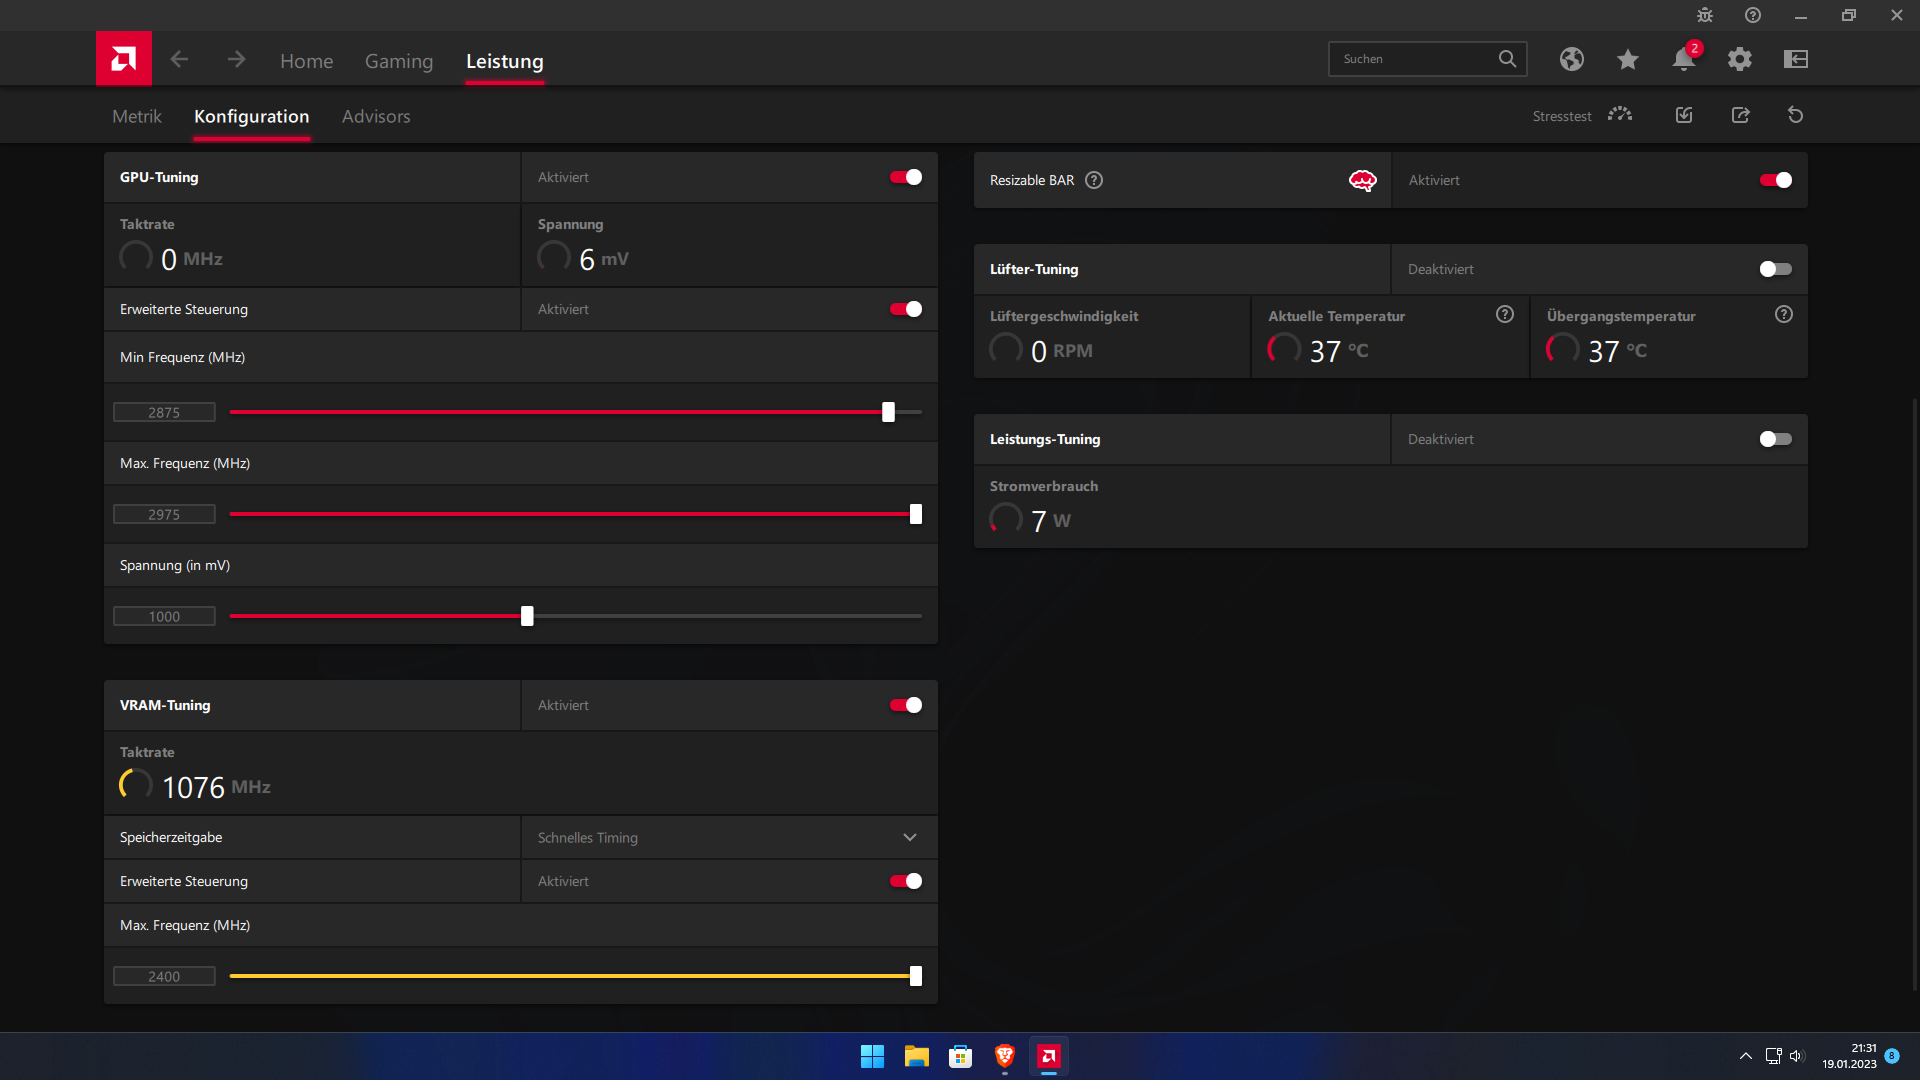The image size is (1920, 1080).
Task: Open notifications bell icon
Action: click(x=1683, y=59)
